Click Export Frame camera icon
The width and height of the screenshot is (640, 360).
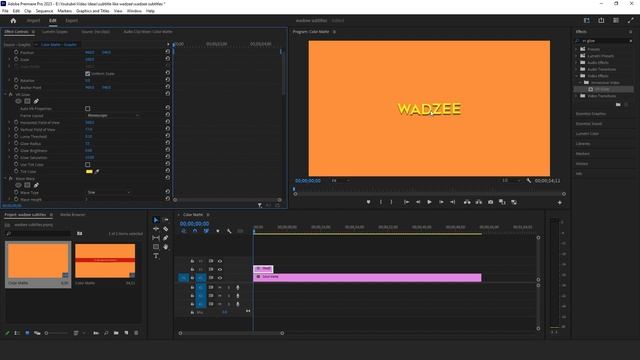pyautogui.click(x=491, y=202)
